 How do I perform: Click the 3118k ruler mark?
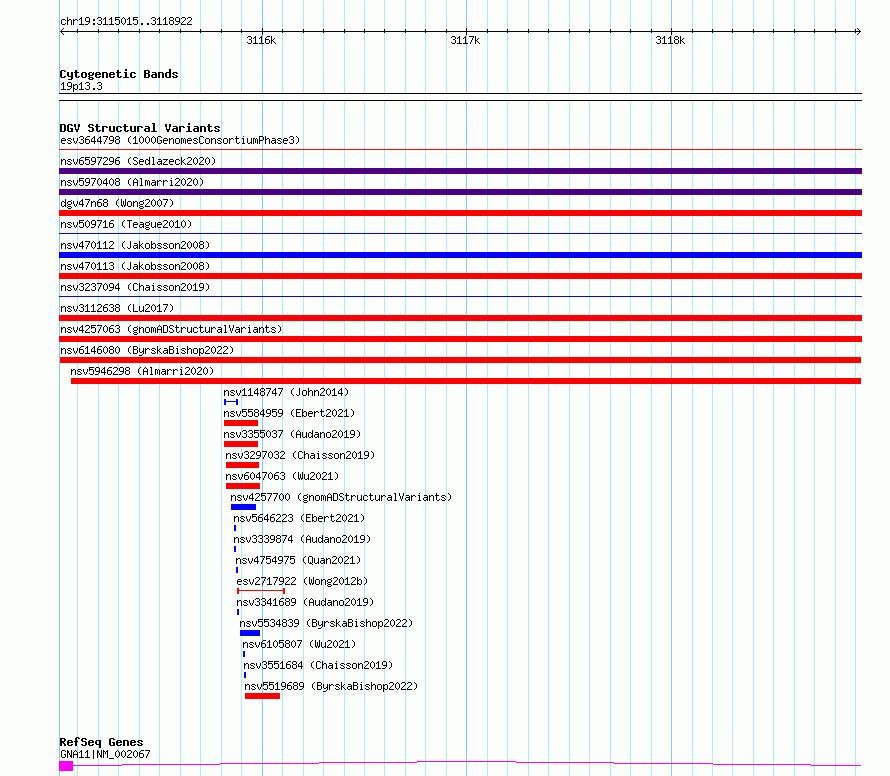tap(670, 40)
